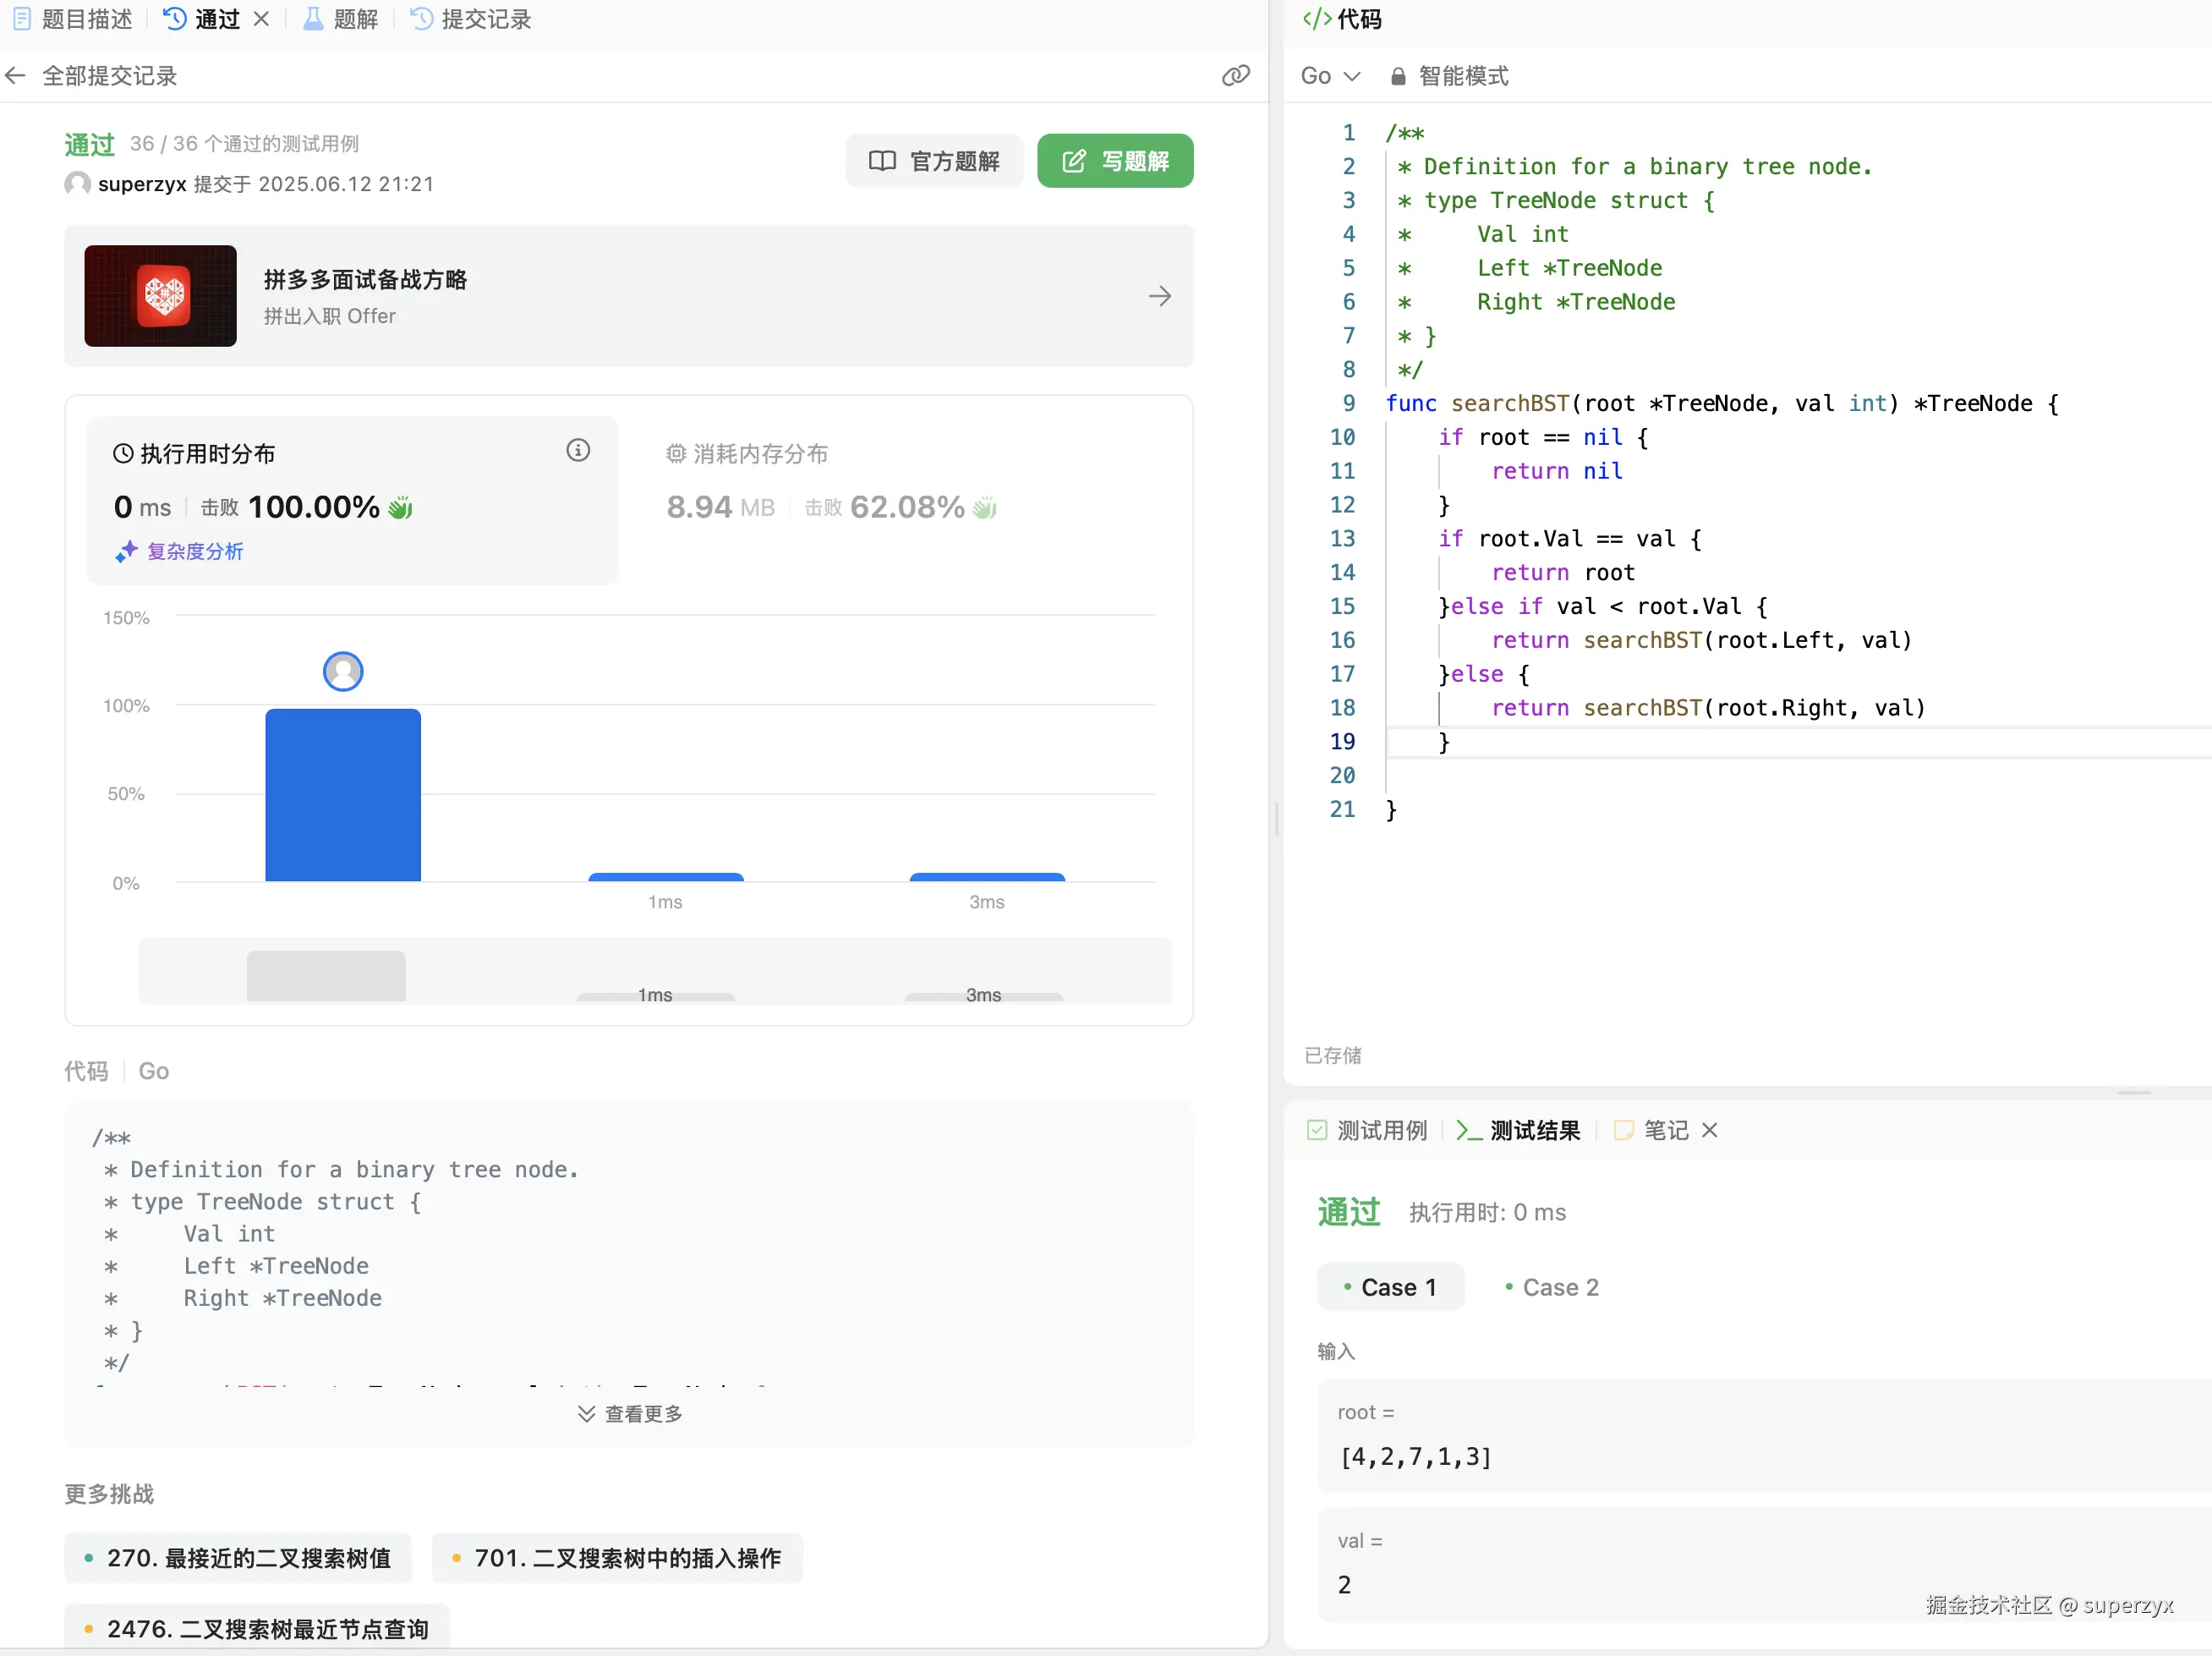2212x1656 pixels.
Task: Click the green 写题解 button
Action: [1115, 161]
